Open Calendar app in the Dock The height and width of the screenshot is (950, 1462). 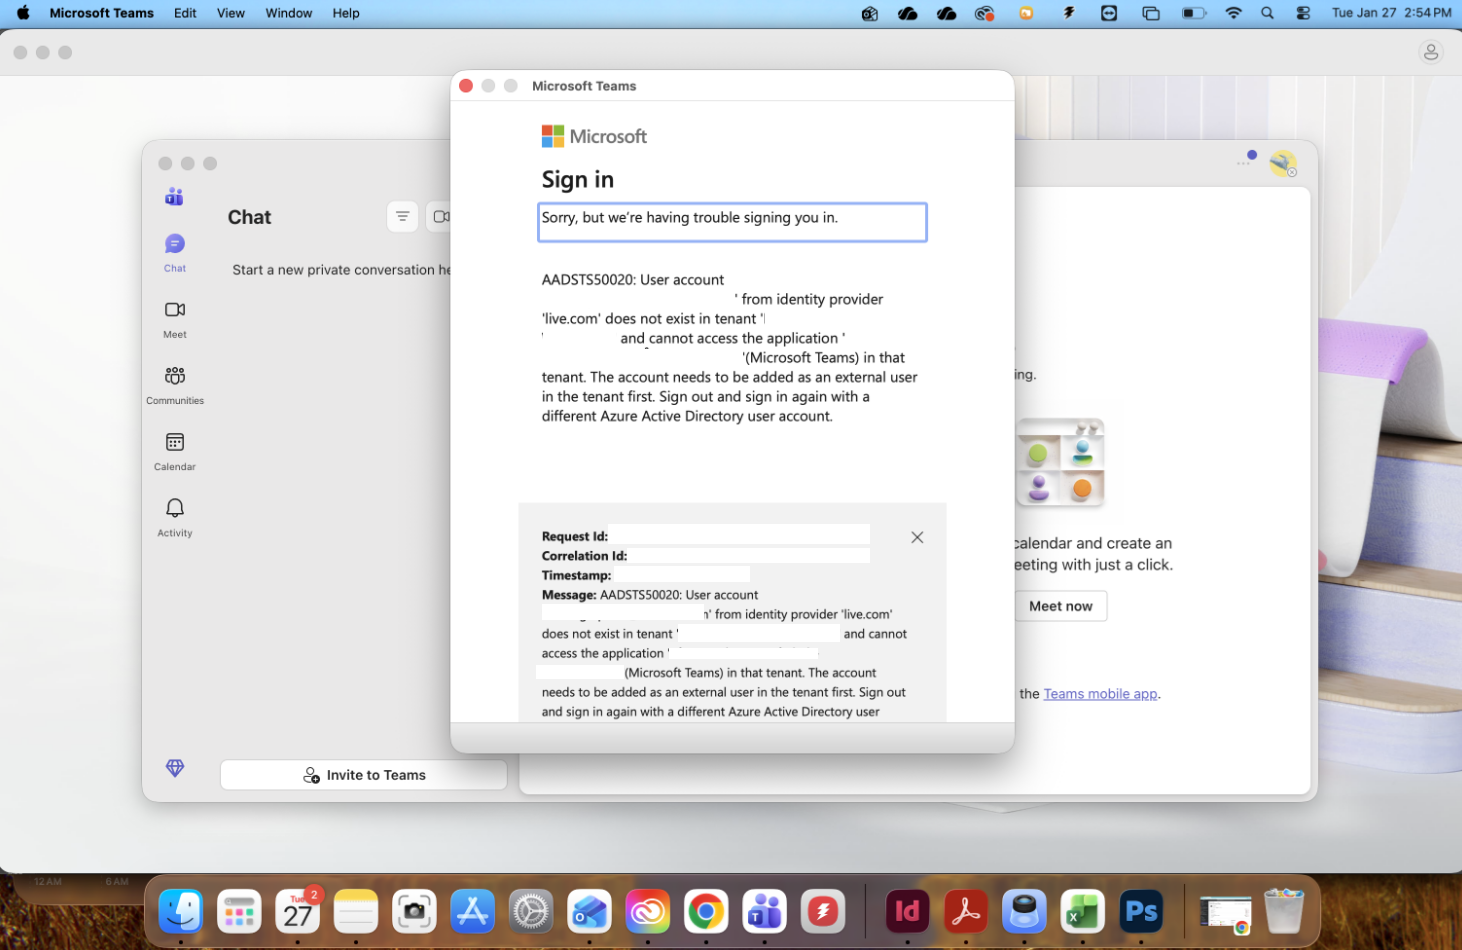(x=298, y=911)
